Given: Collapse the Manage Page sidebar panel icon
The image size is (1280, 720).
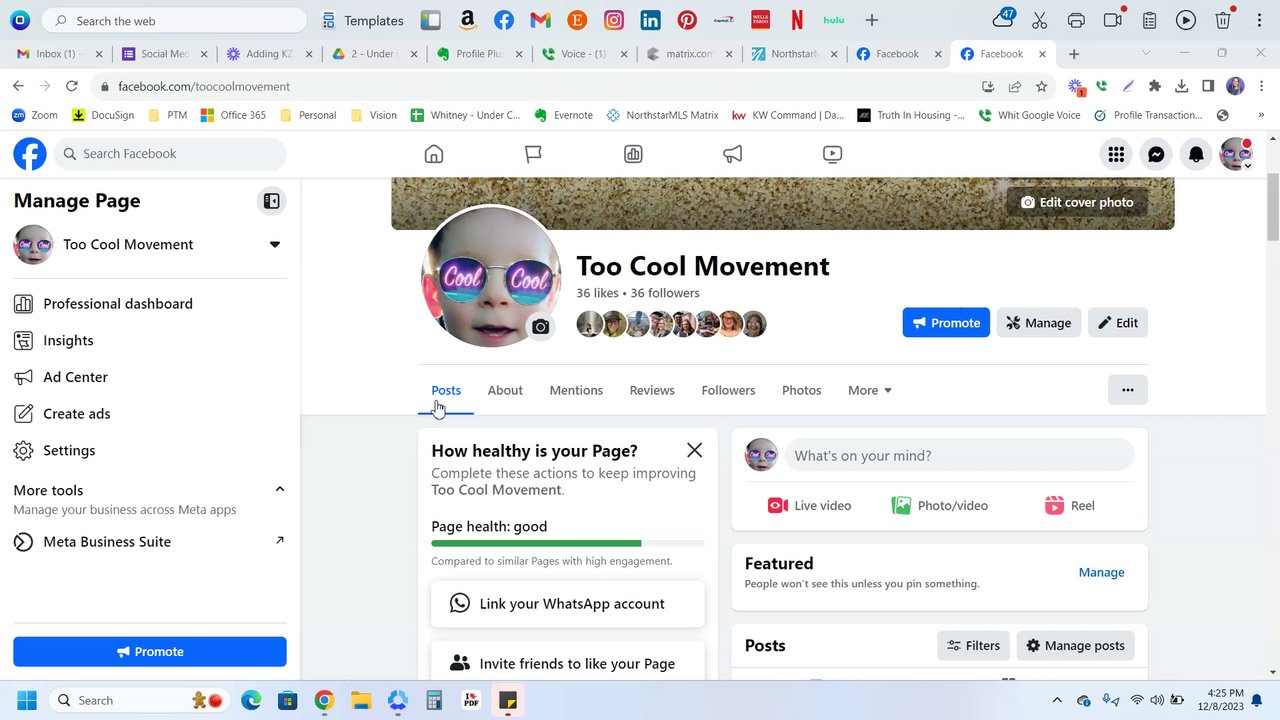Looking at the screenshot, I should click(271, 201).
